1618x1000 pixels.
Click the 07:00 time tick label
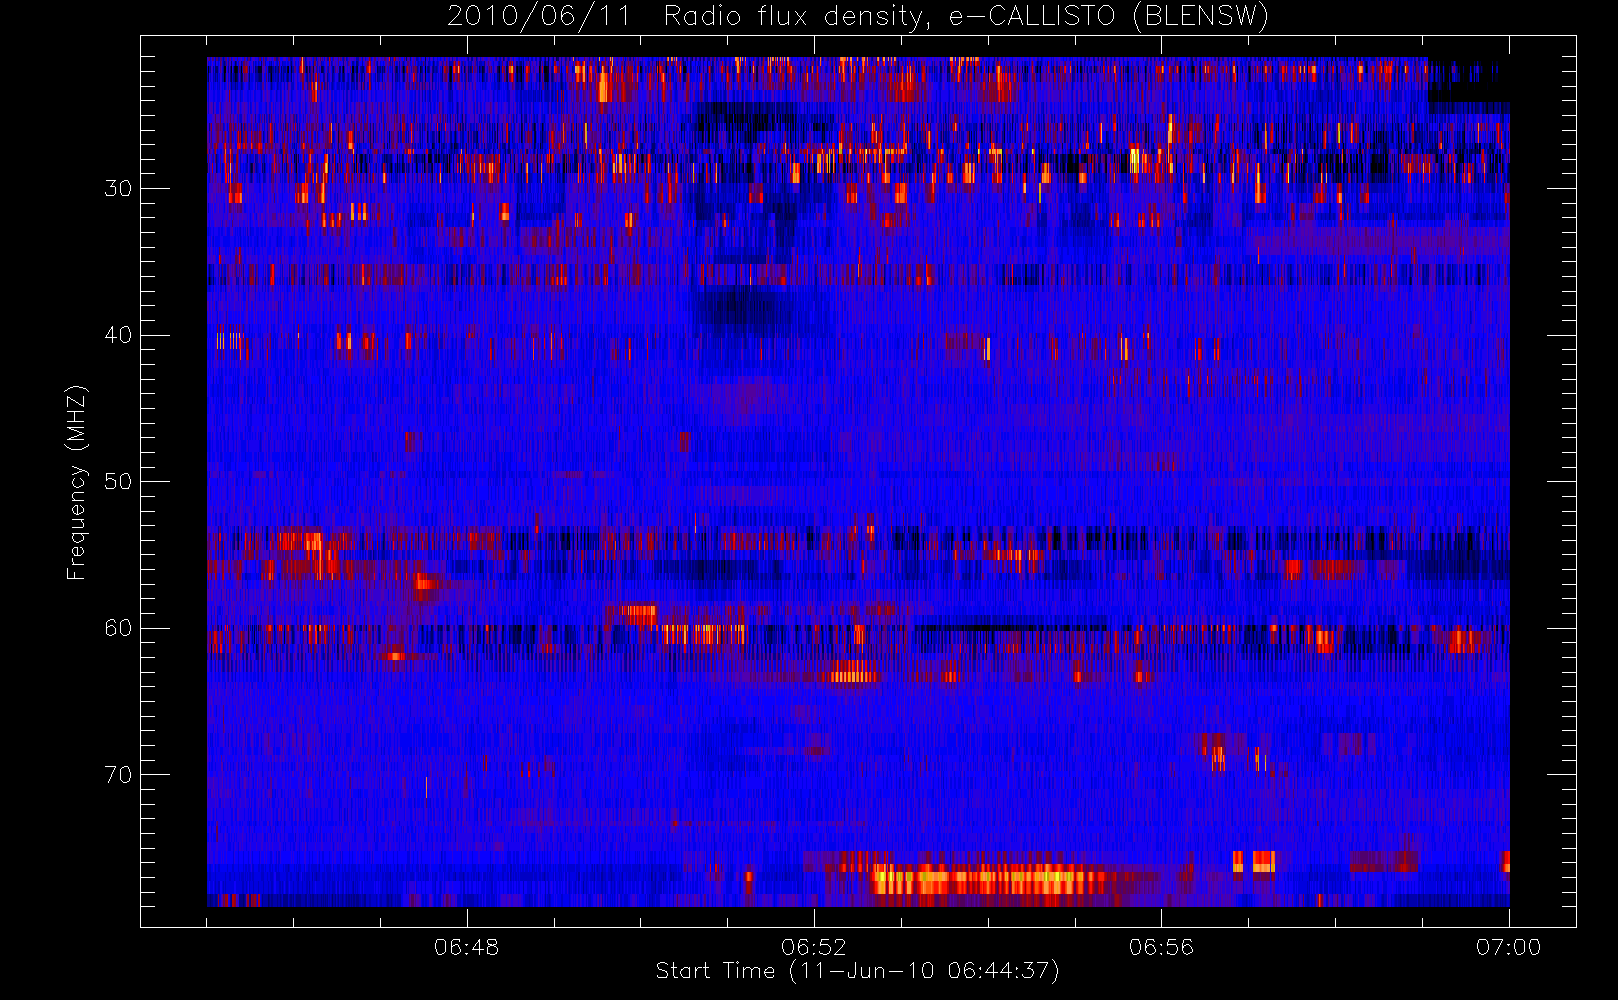[1508, 947]
